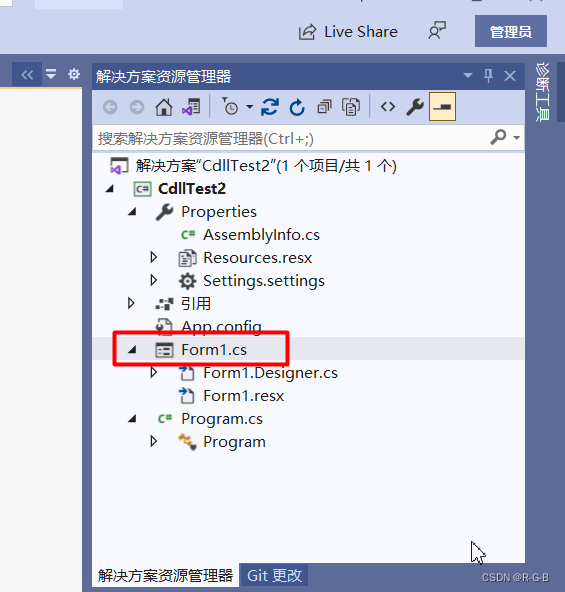Click the references icon beside 引用
The width and height of the screenshot is (565, 592).
[x=164, y=304]
